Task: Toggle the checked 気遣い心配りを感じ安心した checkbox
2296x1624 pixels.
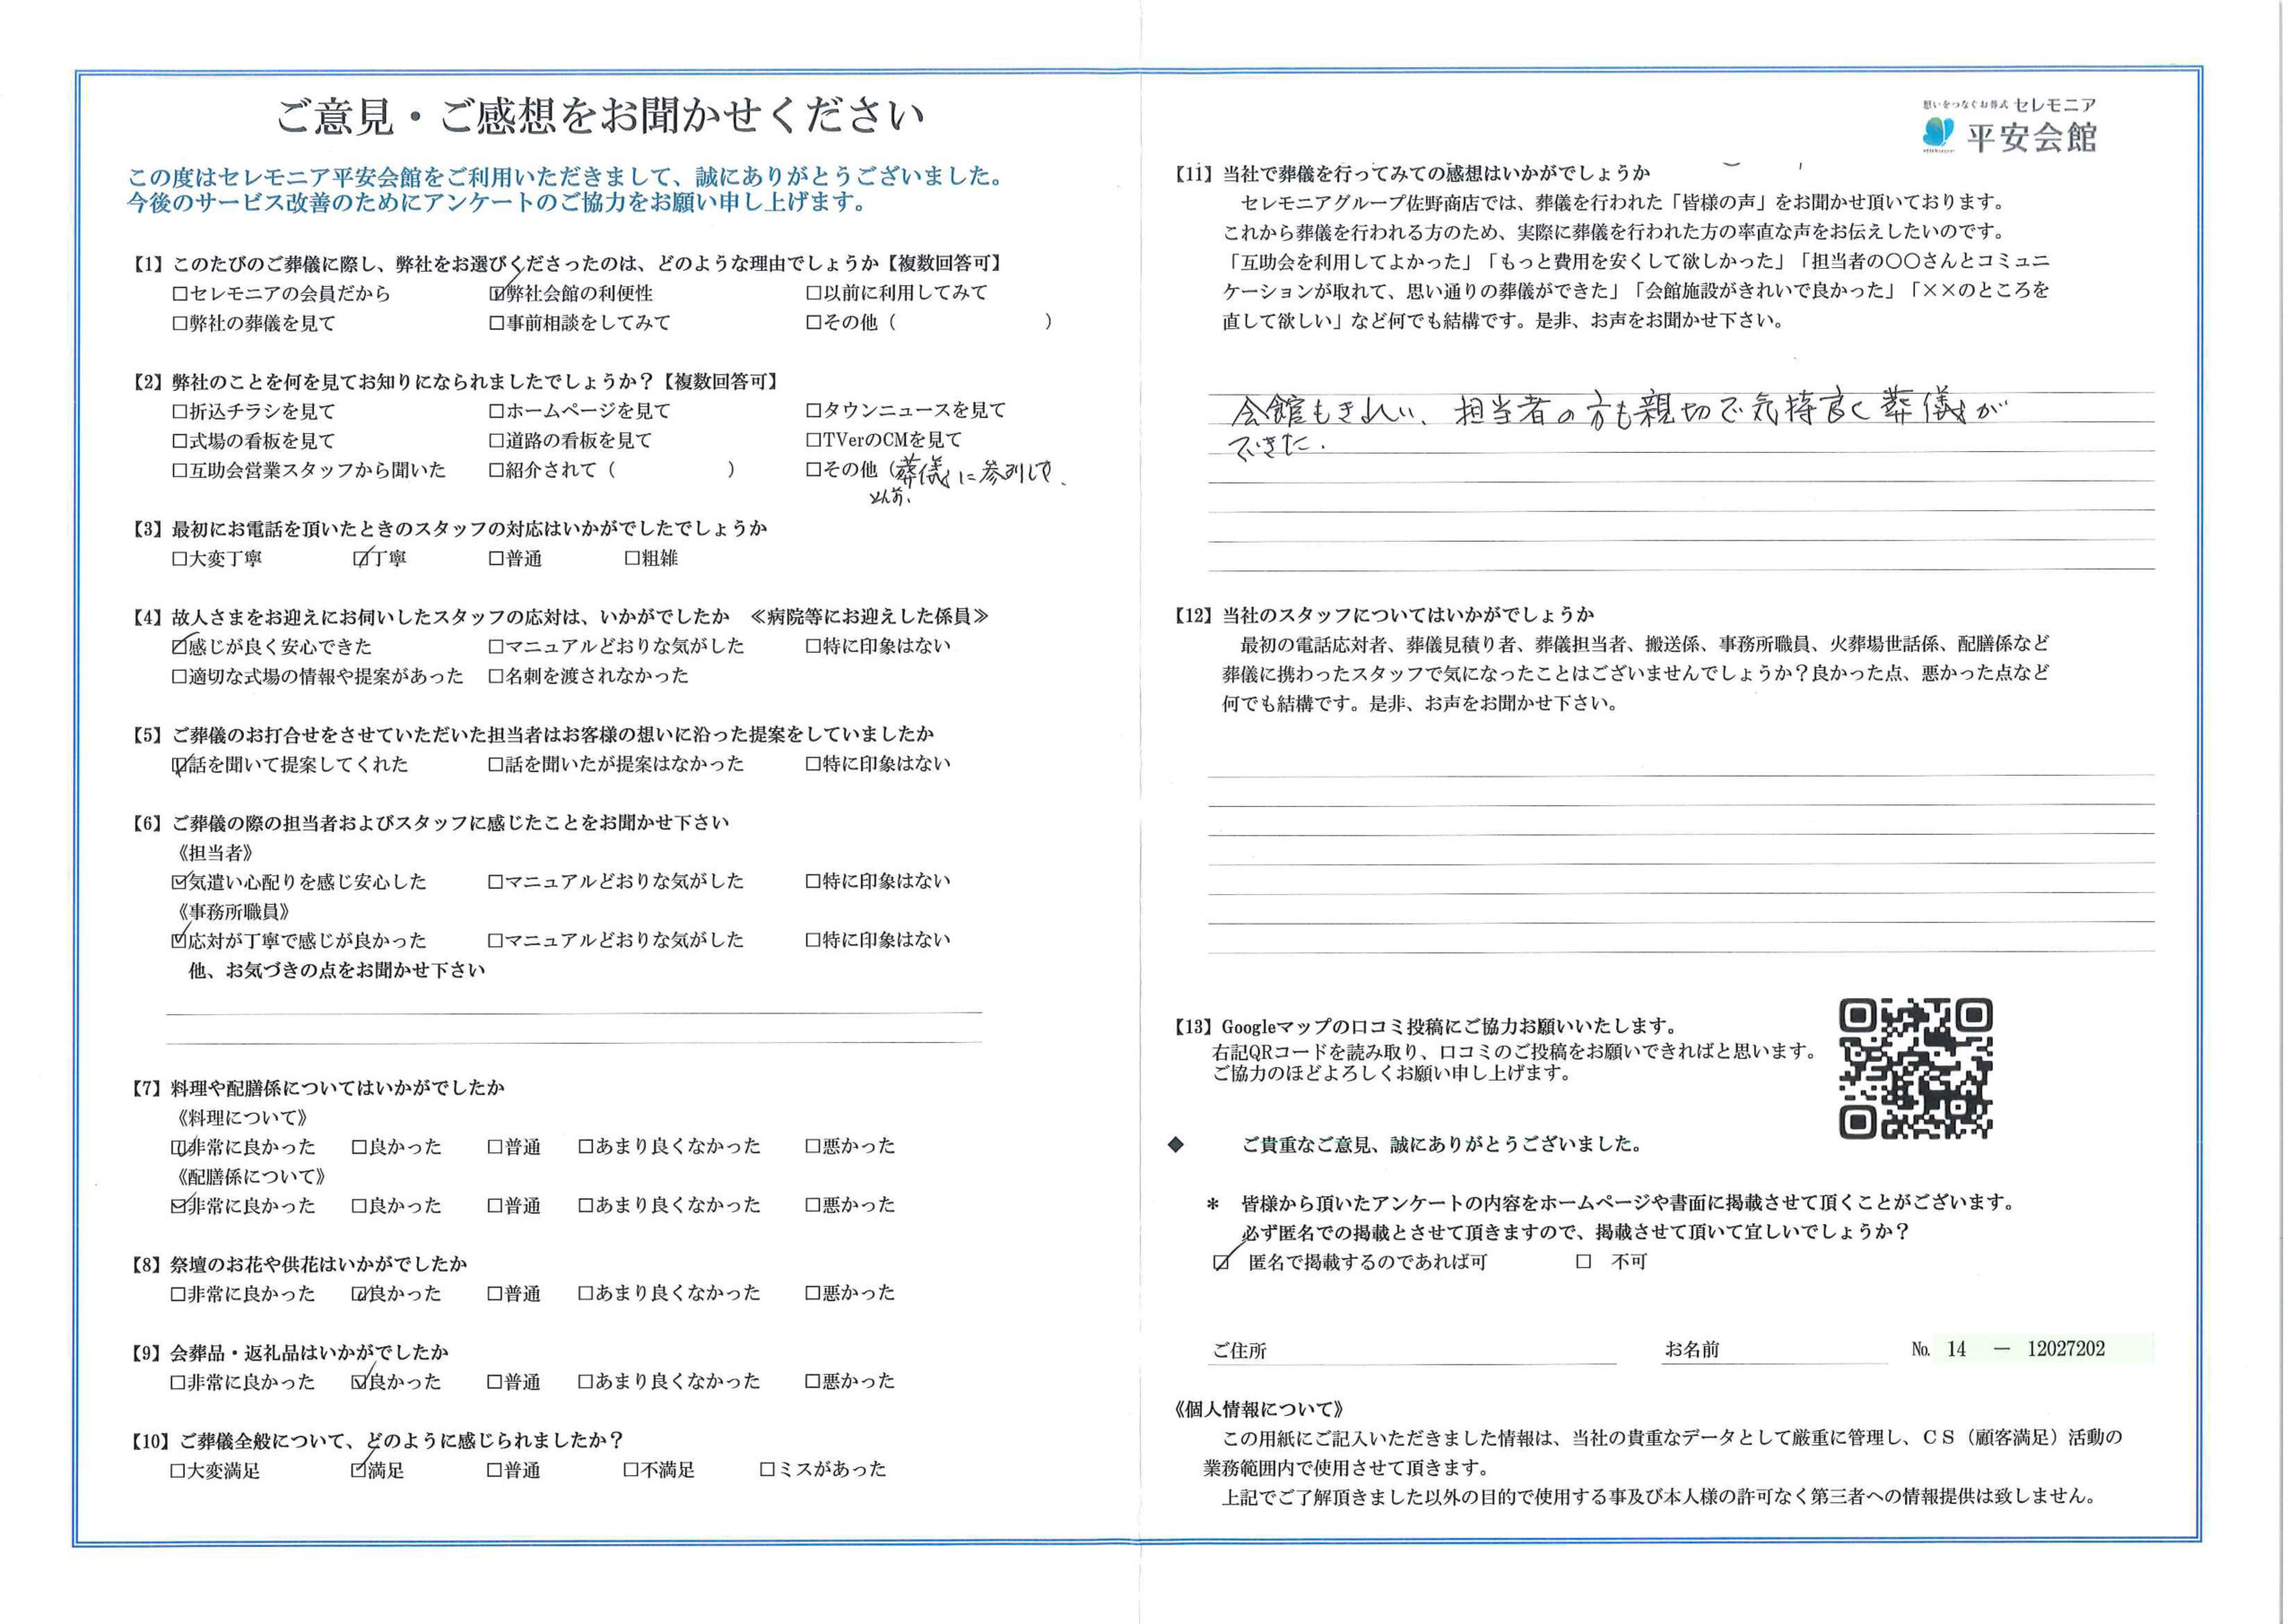Action: [180, 882]
